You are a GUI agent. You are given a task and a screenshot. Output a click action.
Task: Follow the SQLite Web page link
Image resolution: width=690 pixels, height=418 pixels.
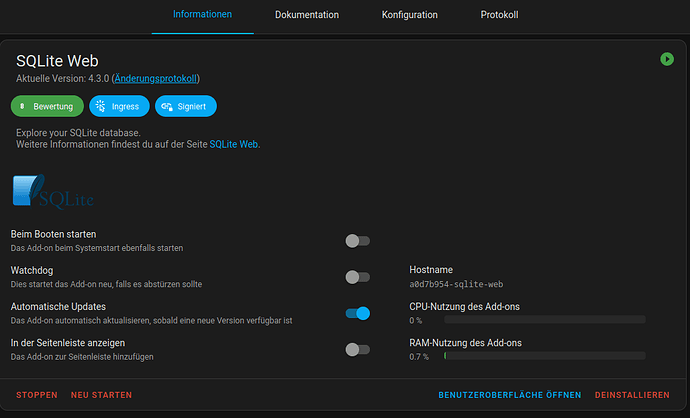click(x=234, y=144)
